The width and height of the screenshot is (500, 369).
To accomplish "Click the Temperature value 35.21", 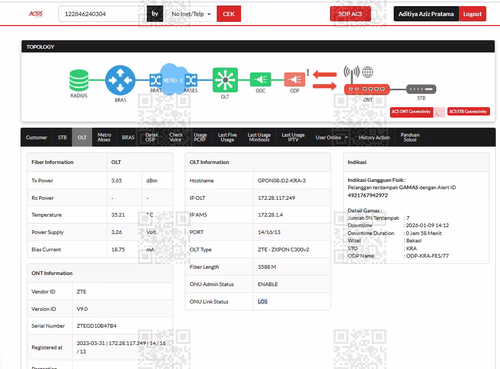I will coord(118,215).
